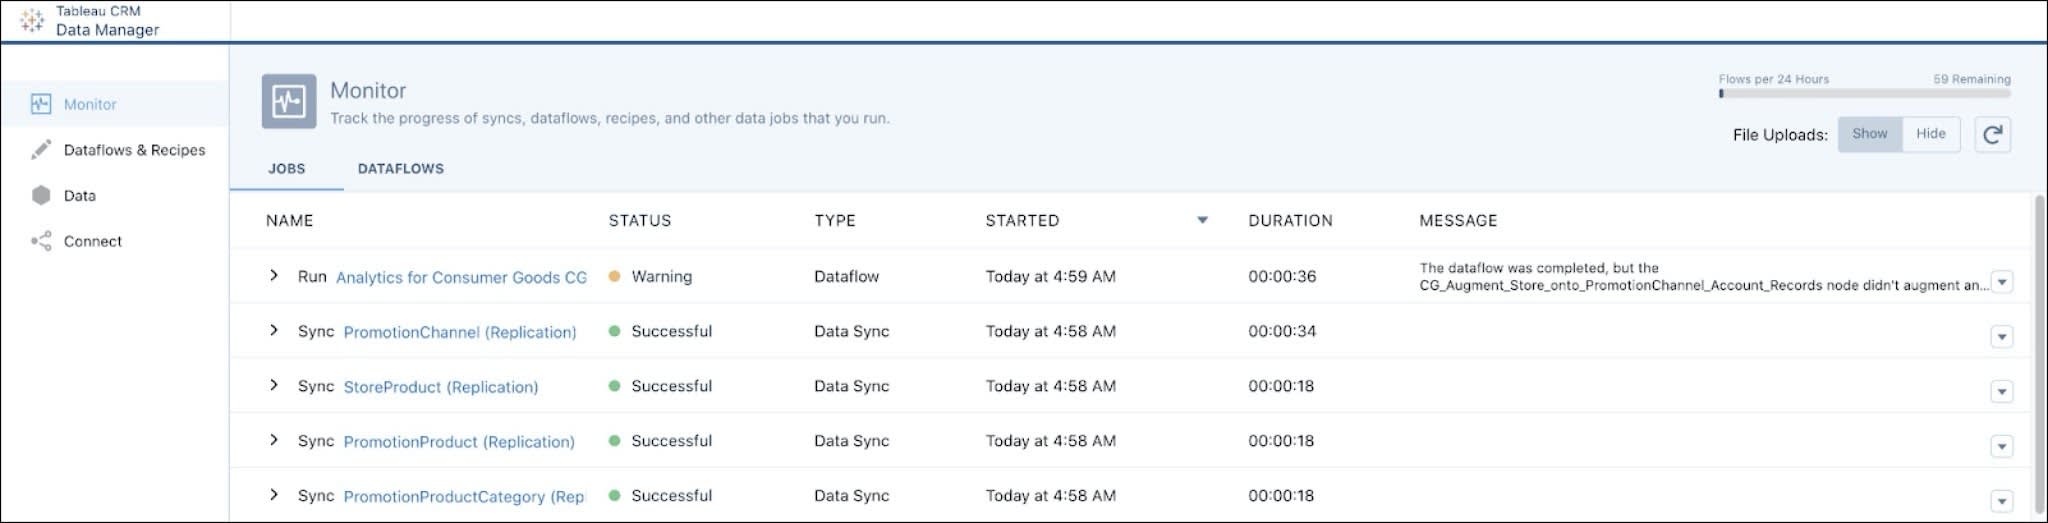Viewport: 2048px width, 523px height.
Task: Open Data in the sidebar
Action: pos(114,196)
